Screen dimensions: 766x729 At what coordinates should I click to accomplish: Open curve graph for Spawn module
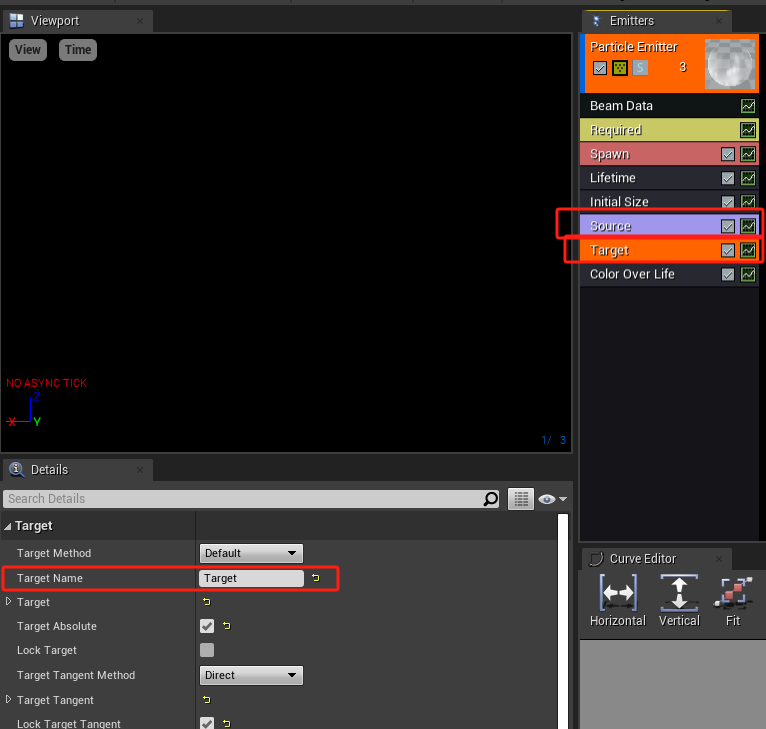click(x=747, y=154)
